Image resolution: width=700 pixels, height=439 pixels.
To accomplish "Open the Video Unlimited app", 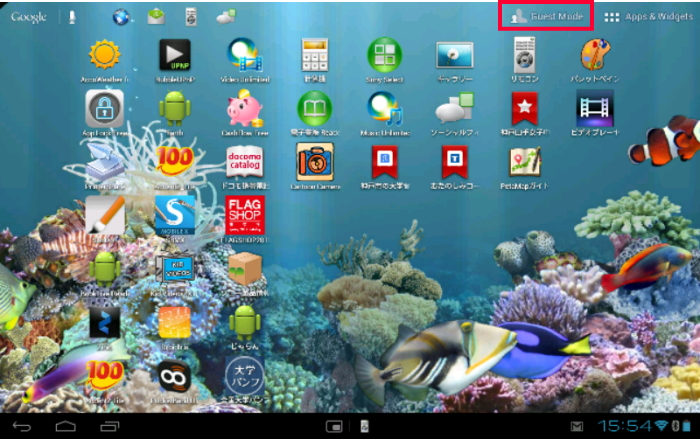I will 243,55.
